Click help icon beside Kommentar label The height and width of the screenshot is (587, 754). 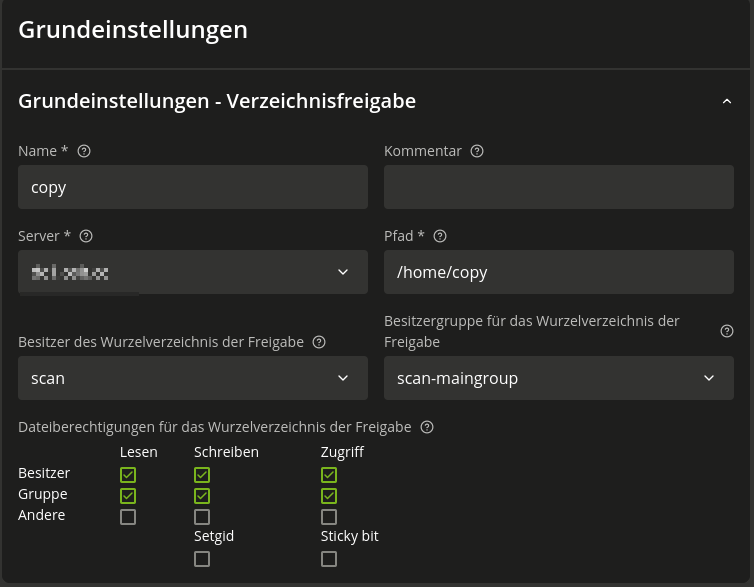477,151
